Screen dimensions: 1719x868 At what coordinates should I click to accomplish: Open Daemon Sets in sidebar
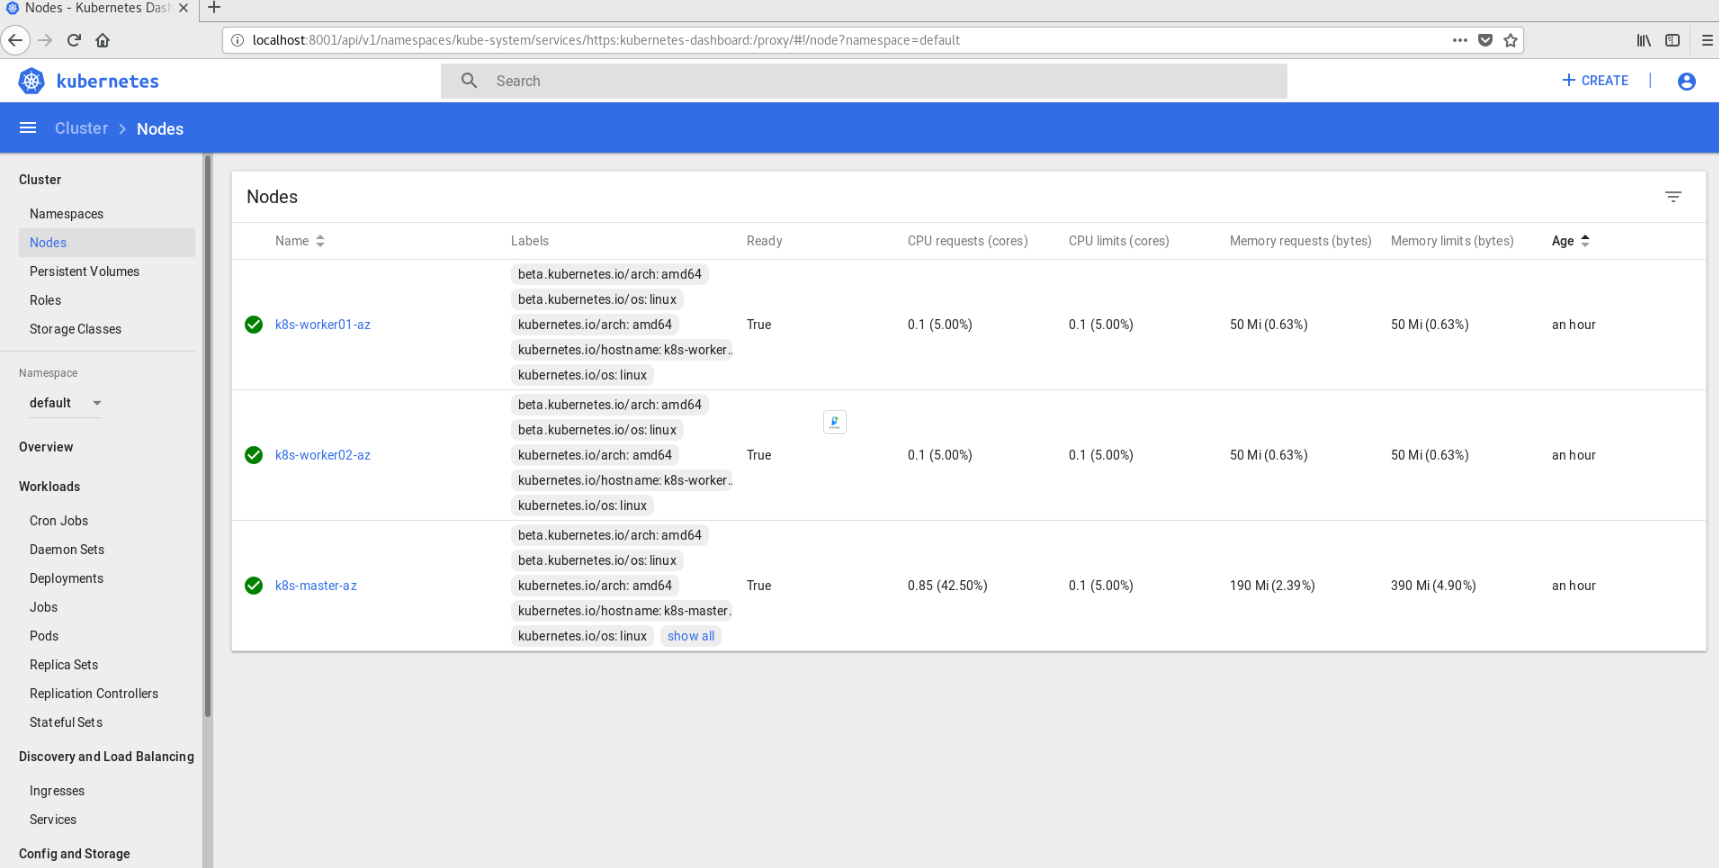[x=67, y=550]
